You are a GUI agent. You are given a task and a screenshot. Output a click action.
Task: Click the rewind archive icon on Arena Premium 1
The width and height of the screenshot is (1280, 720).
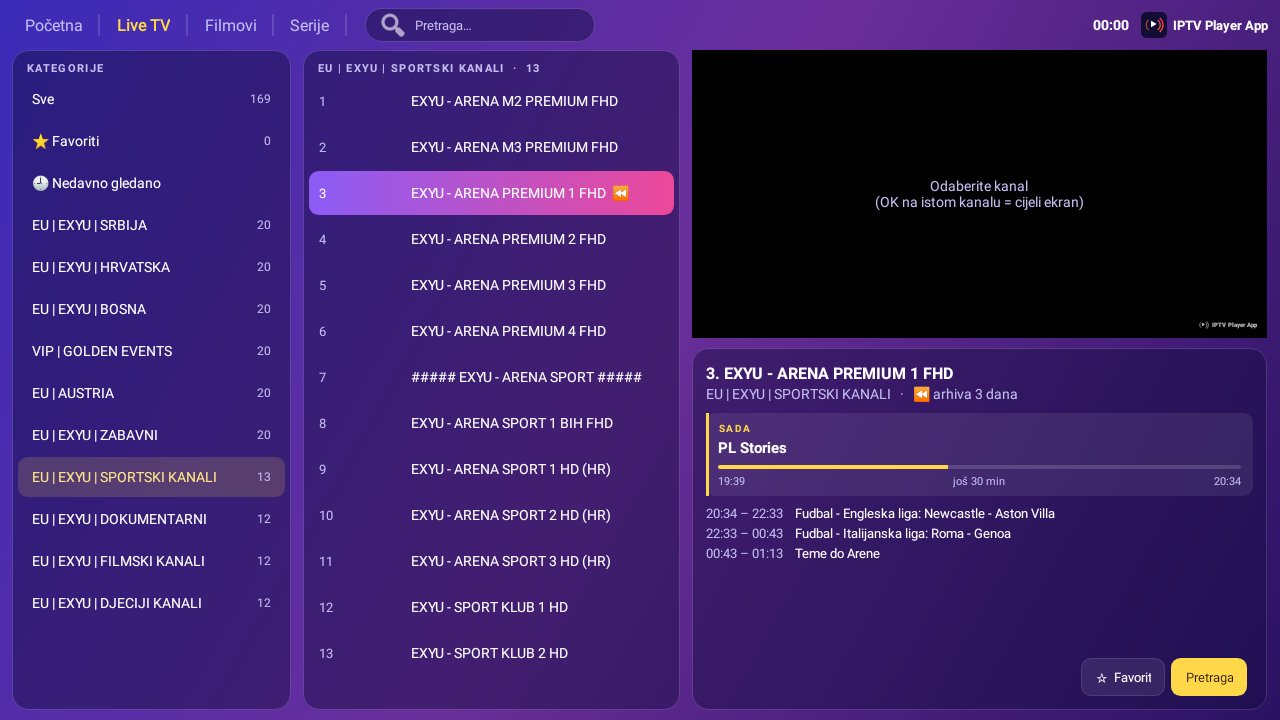[x=621, y=193]
